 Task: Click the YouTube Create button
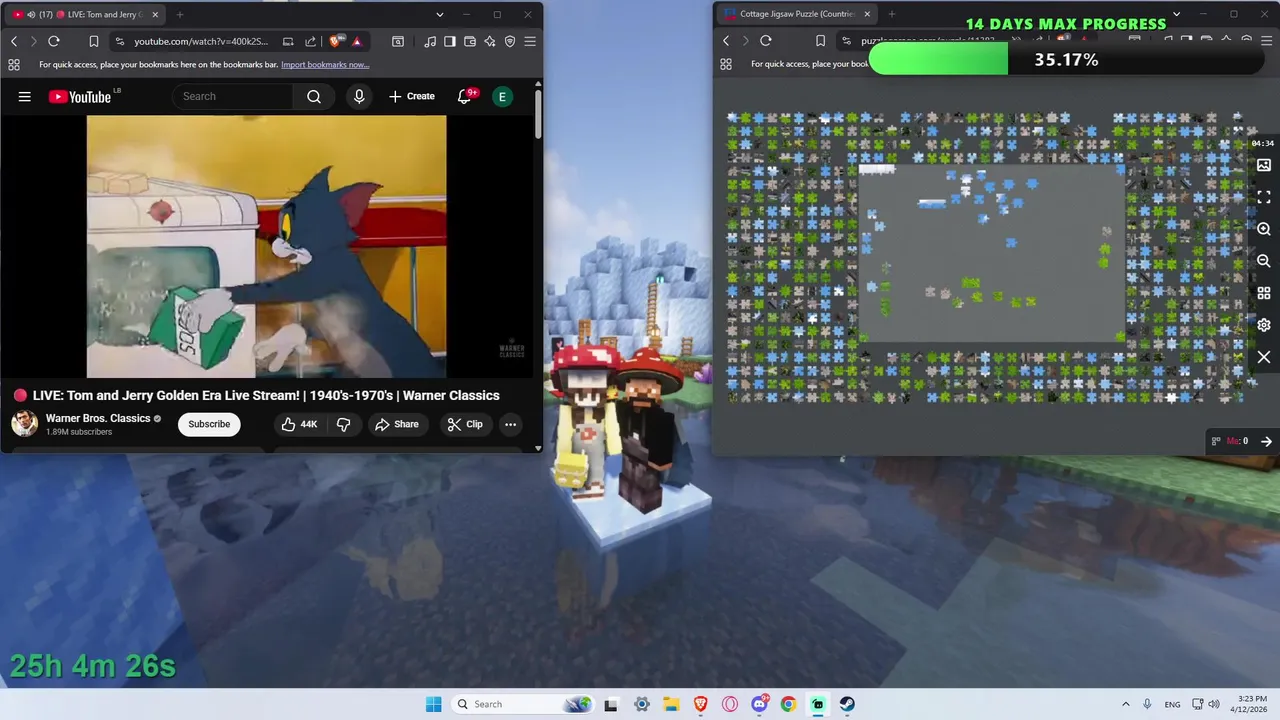coord(412,96)
